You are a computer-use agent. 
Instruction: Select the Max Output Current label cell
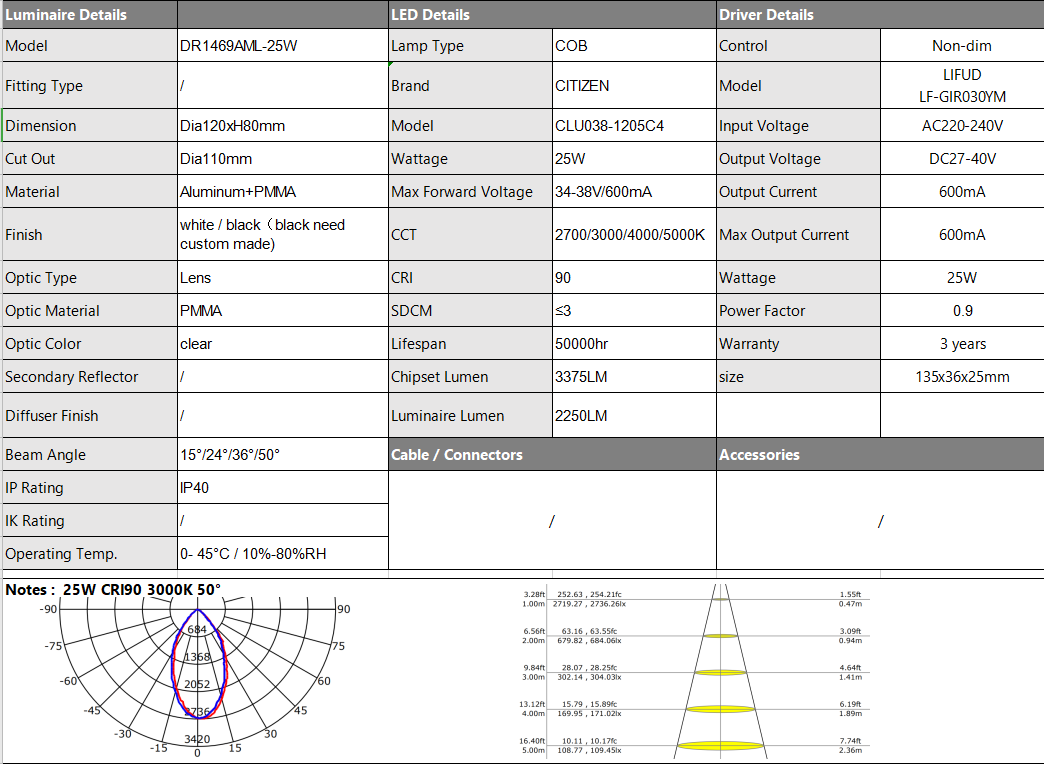tap(798, 234)
